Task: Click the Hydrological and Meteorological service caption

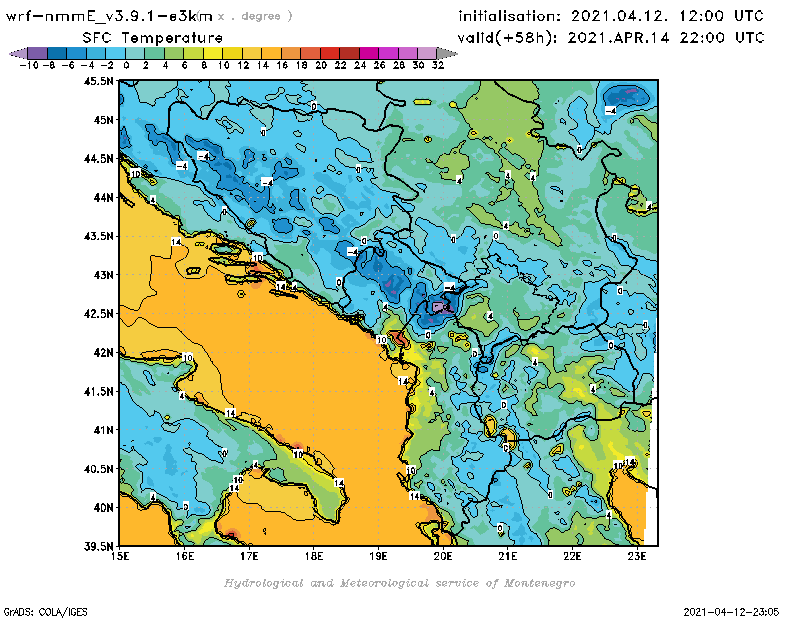Action: tap(398, 582)
